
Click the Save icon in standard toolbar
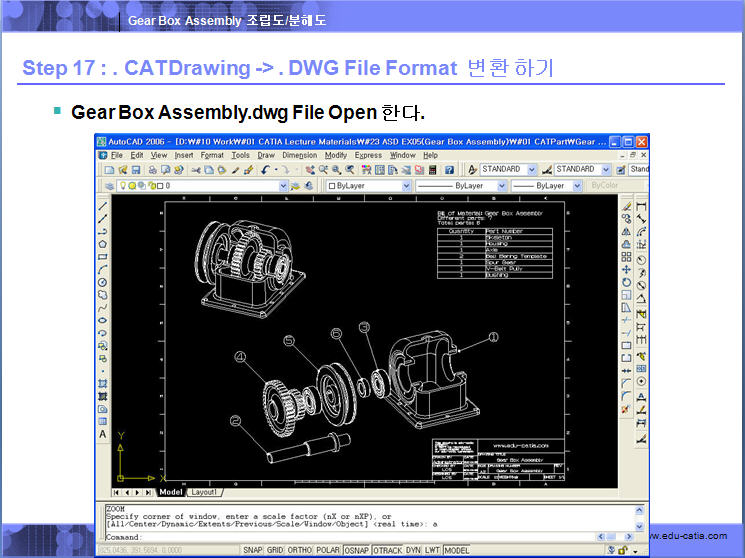(136, 170)
